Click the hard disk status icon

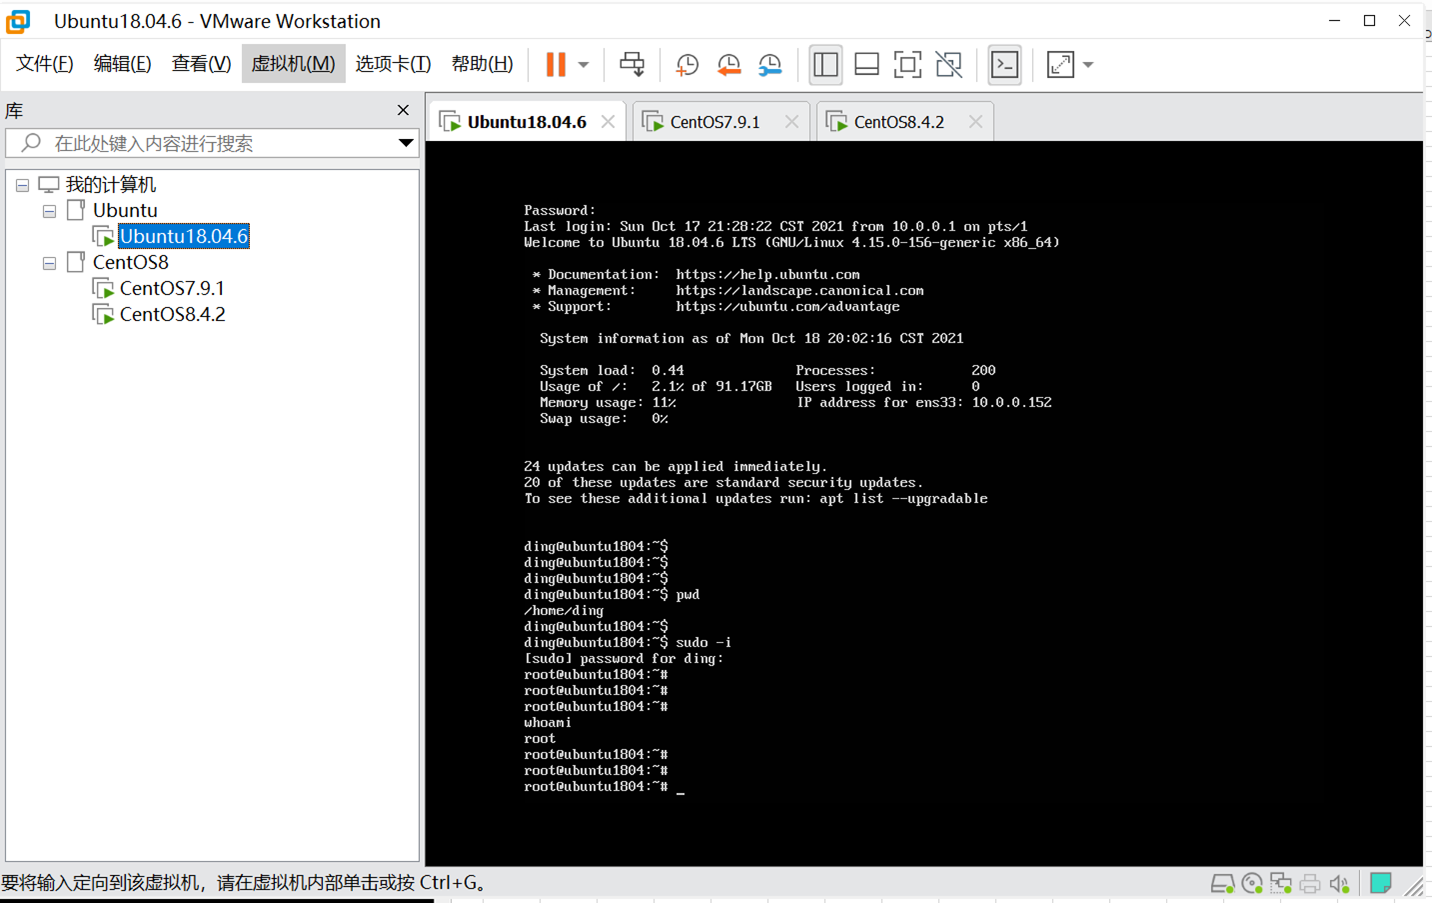tap(1222, 884)
